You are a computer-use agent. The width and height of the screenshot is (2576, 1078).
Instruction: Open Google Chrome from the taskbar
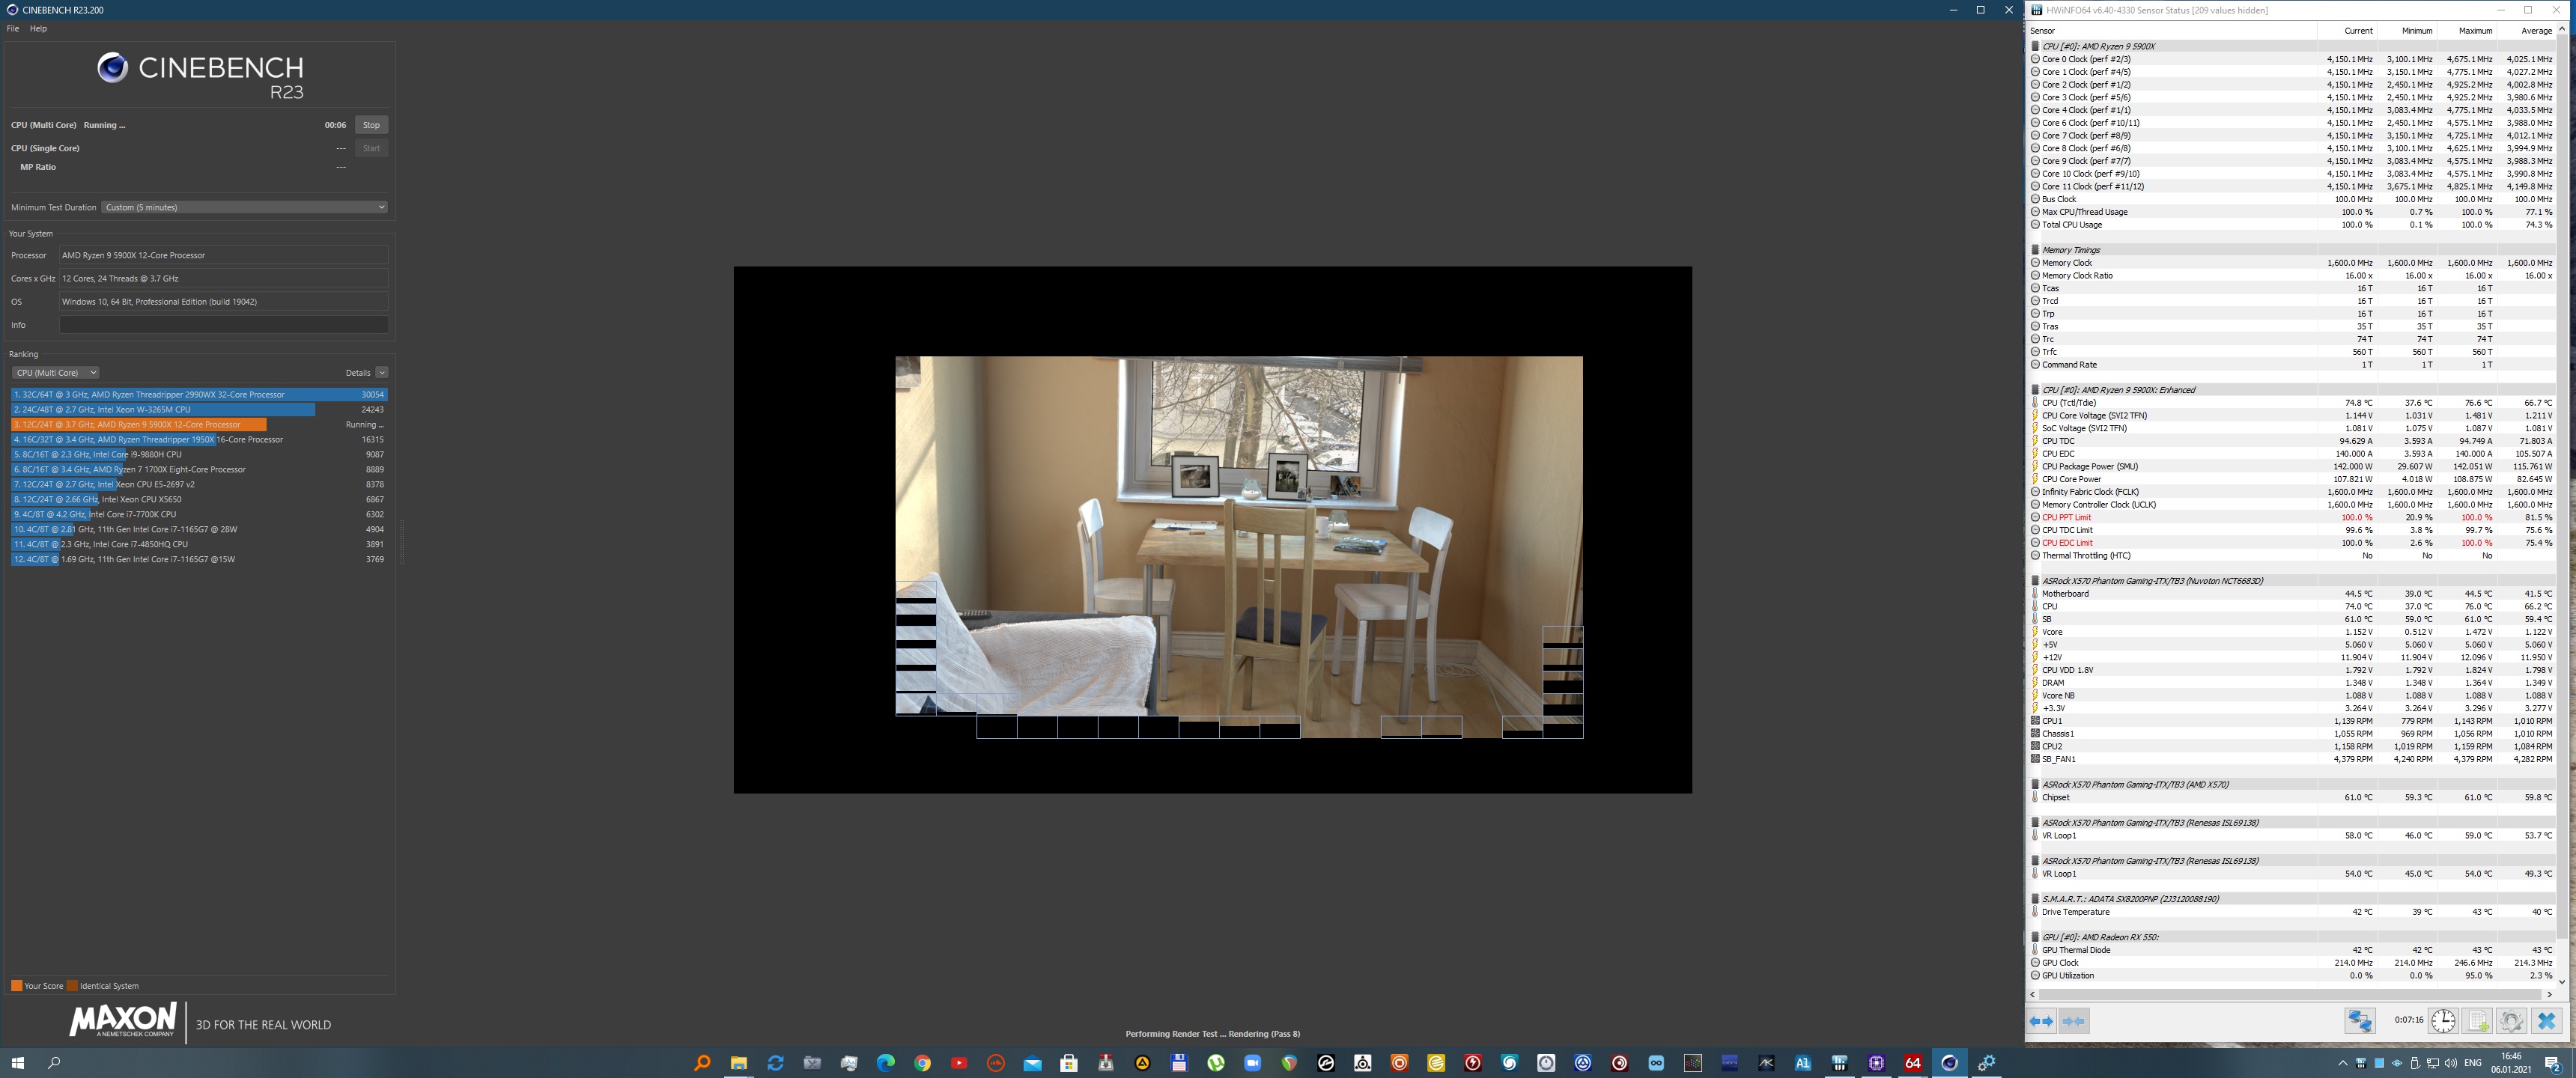(922, 1063)
